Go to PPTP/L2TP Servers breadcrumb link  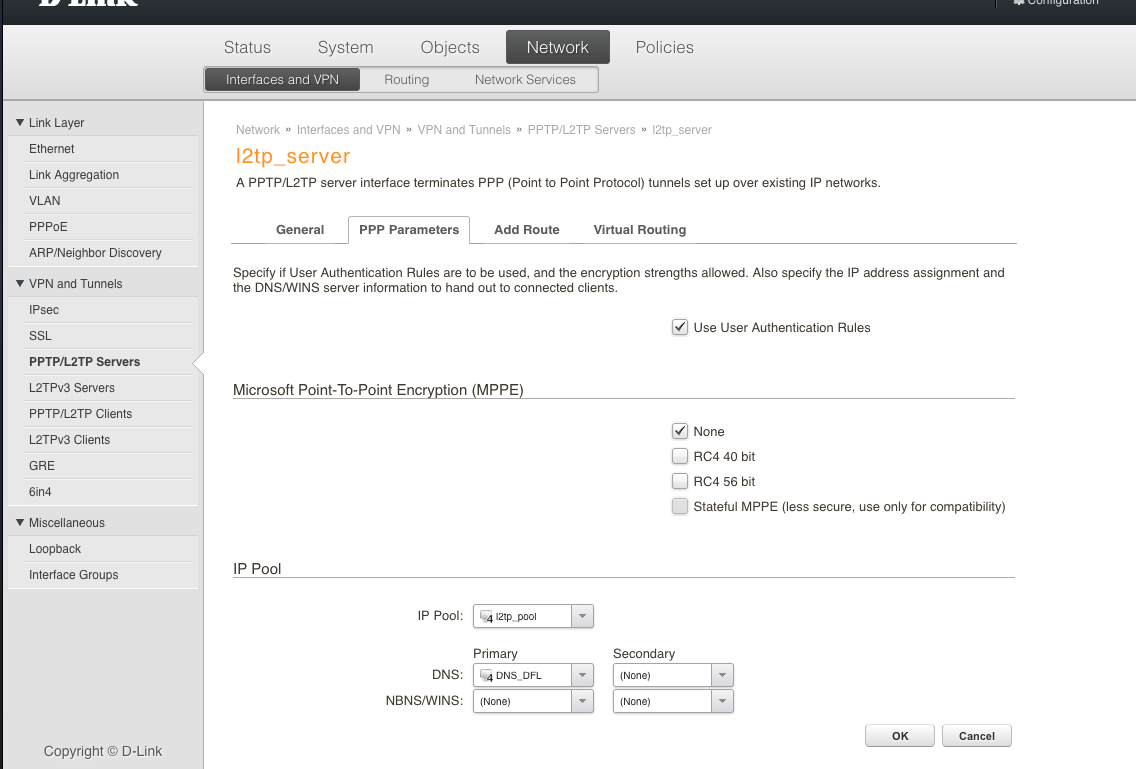[581, 130]
